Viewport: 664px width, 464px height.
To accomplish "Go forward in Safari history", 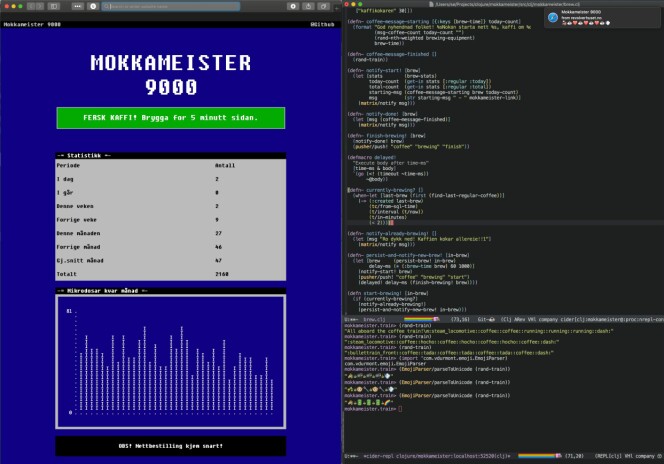I will (40, 6).
